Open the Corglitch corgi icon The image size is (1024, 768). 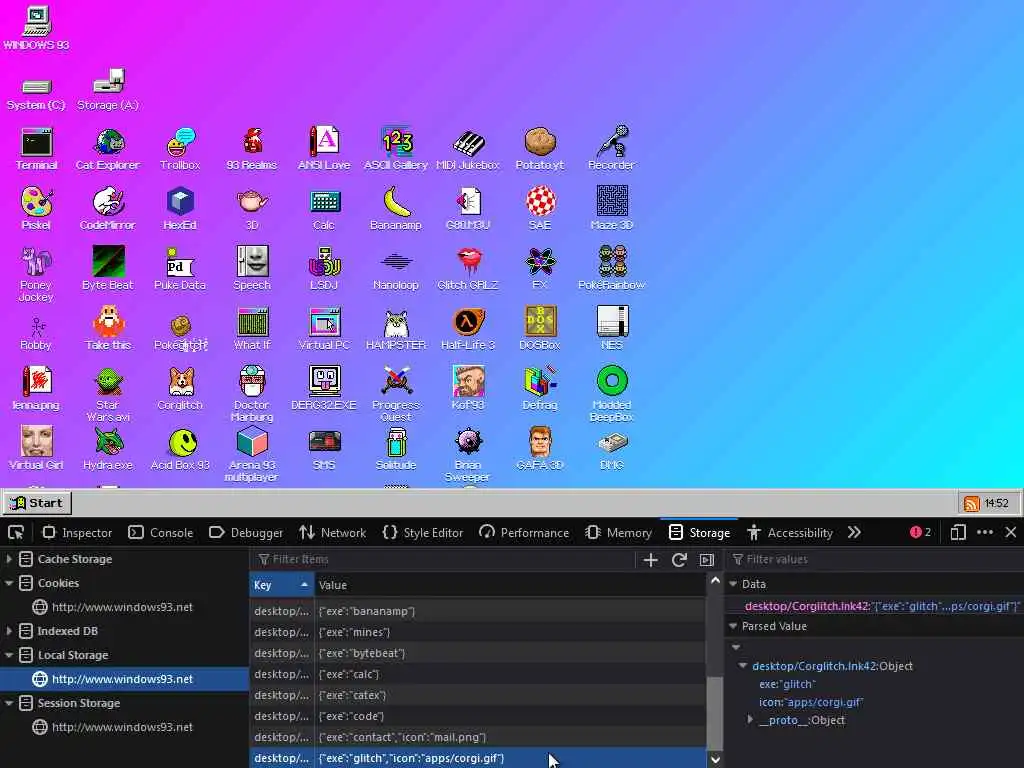(x=180, y=389)
